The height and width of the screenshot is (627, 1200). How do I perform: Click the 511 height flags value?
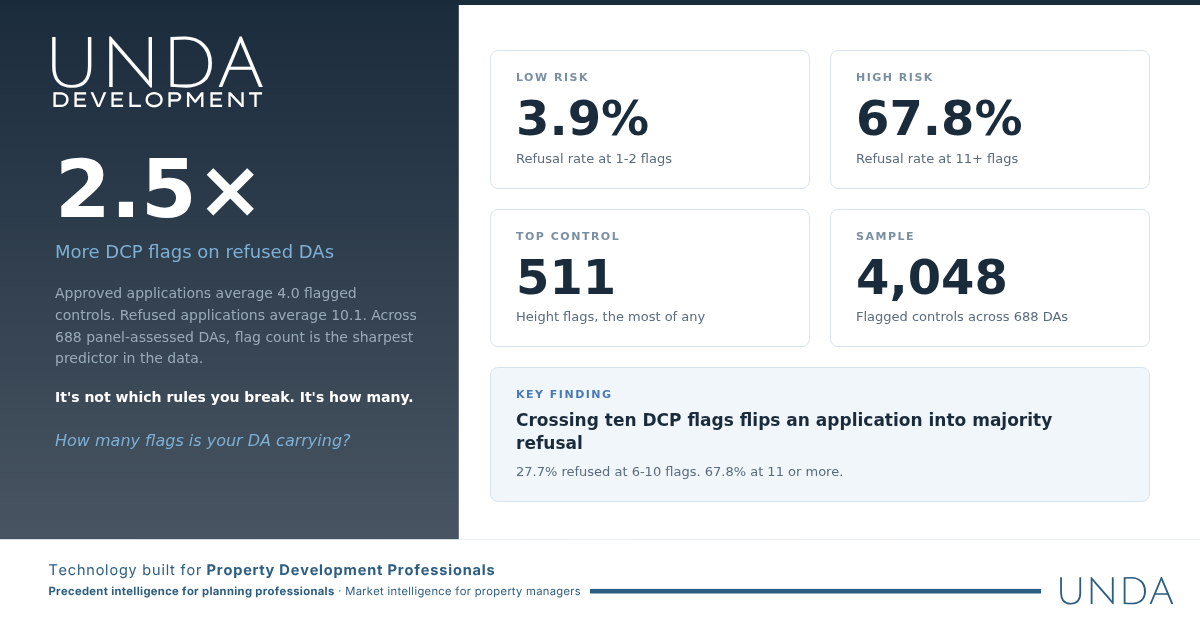coord(565,277)
